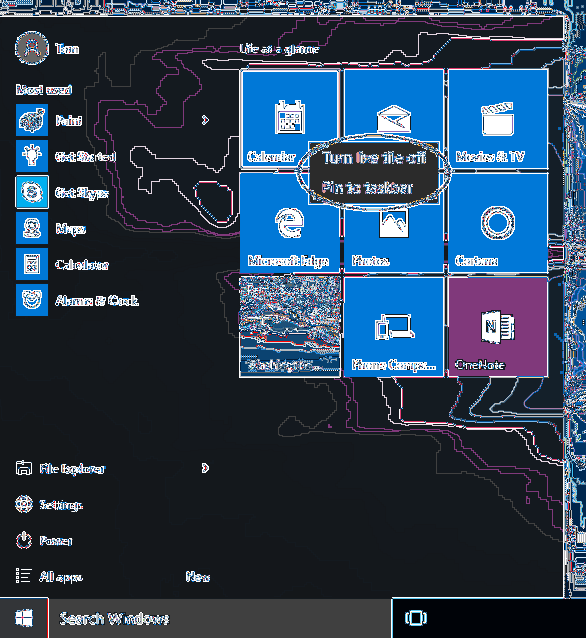The height and width of the screenshot is (638, 586).
Task: Open the Get Skype app icon
Action: [32, 192]
